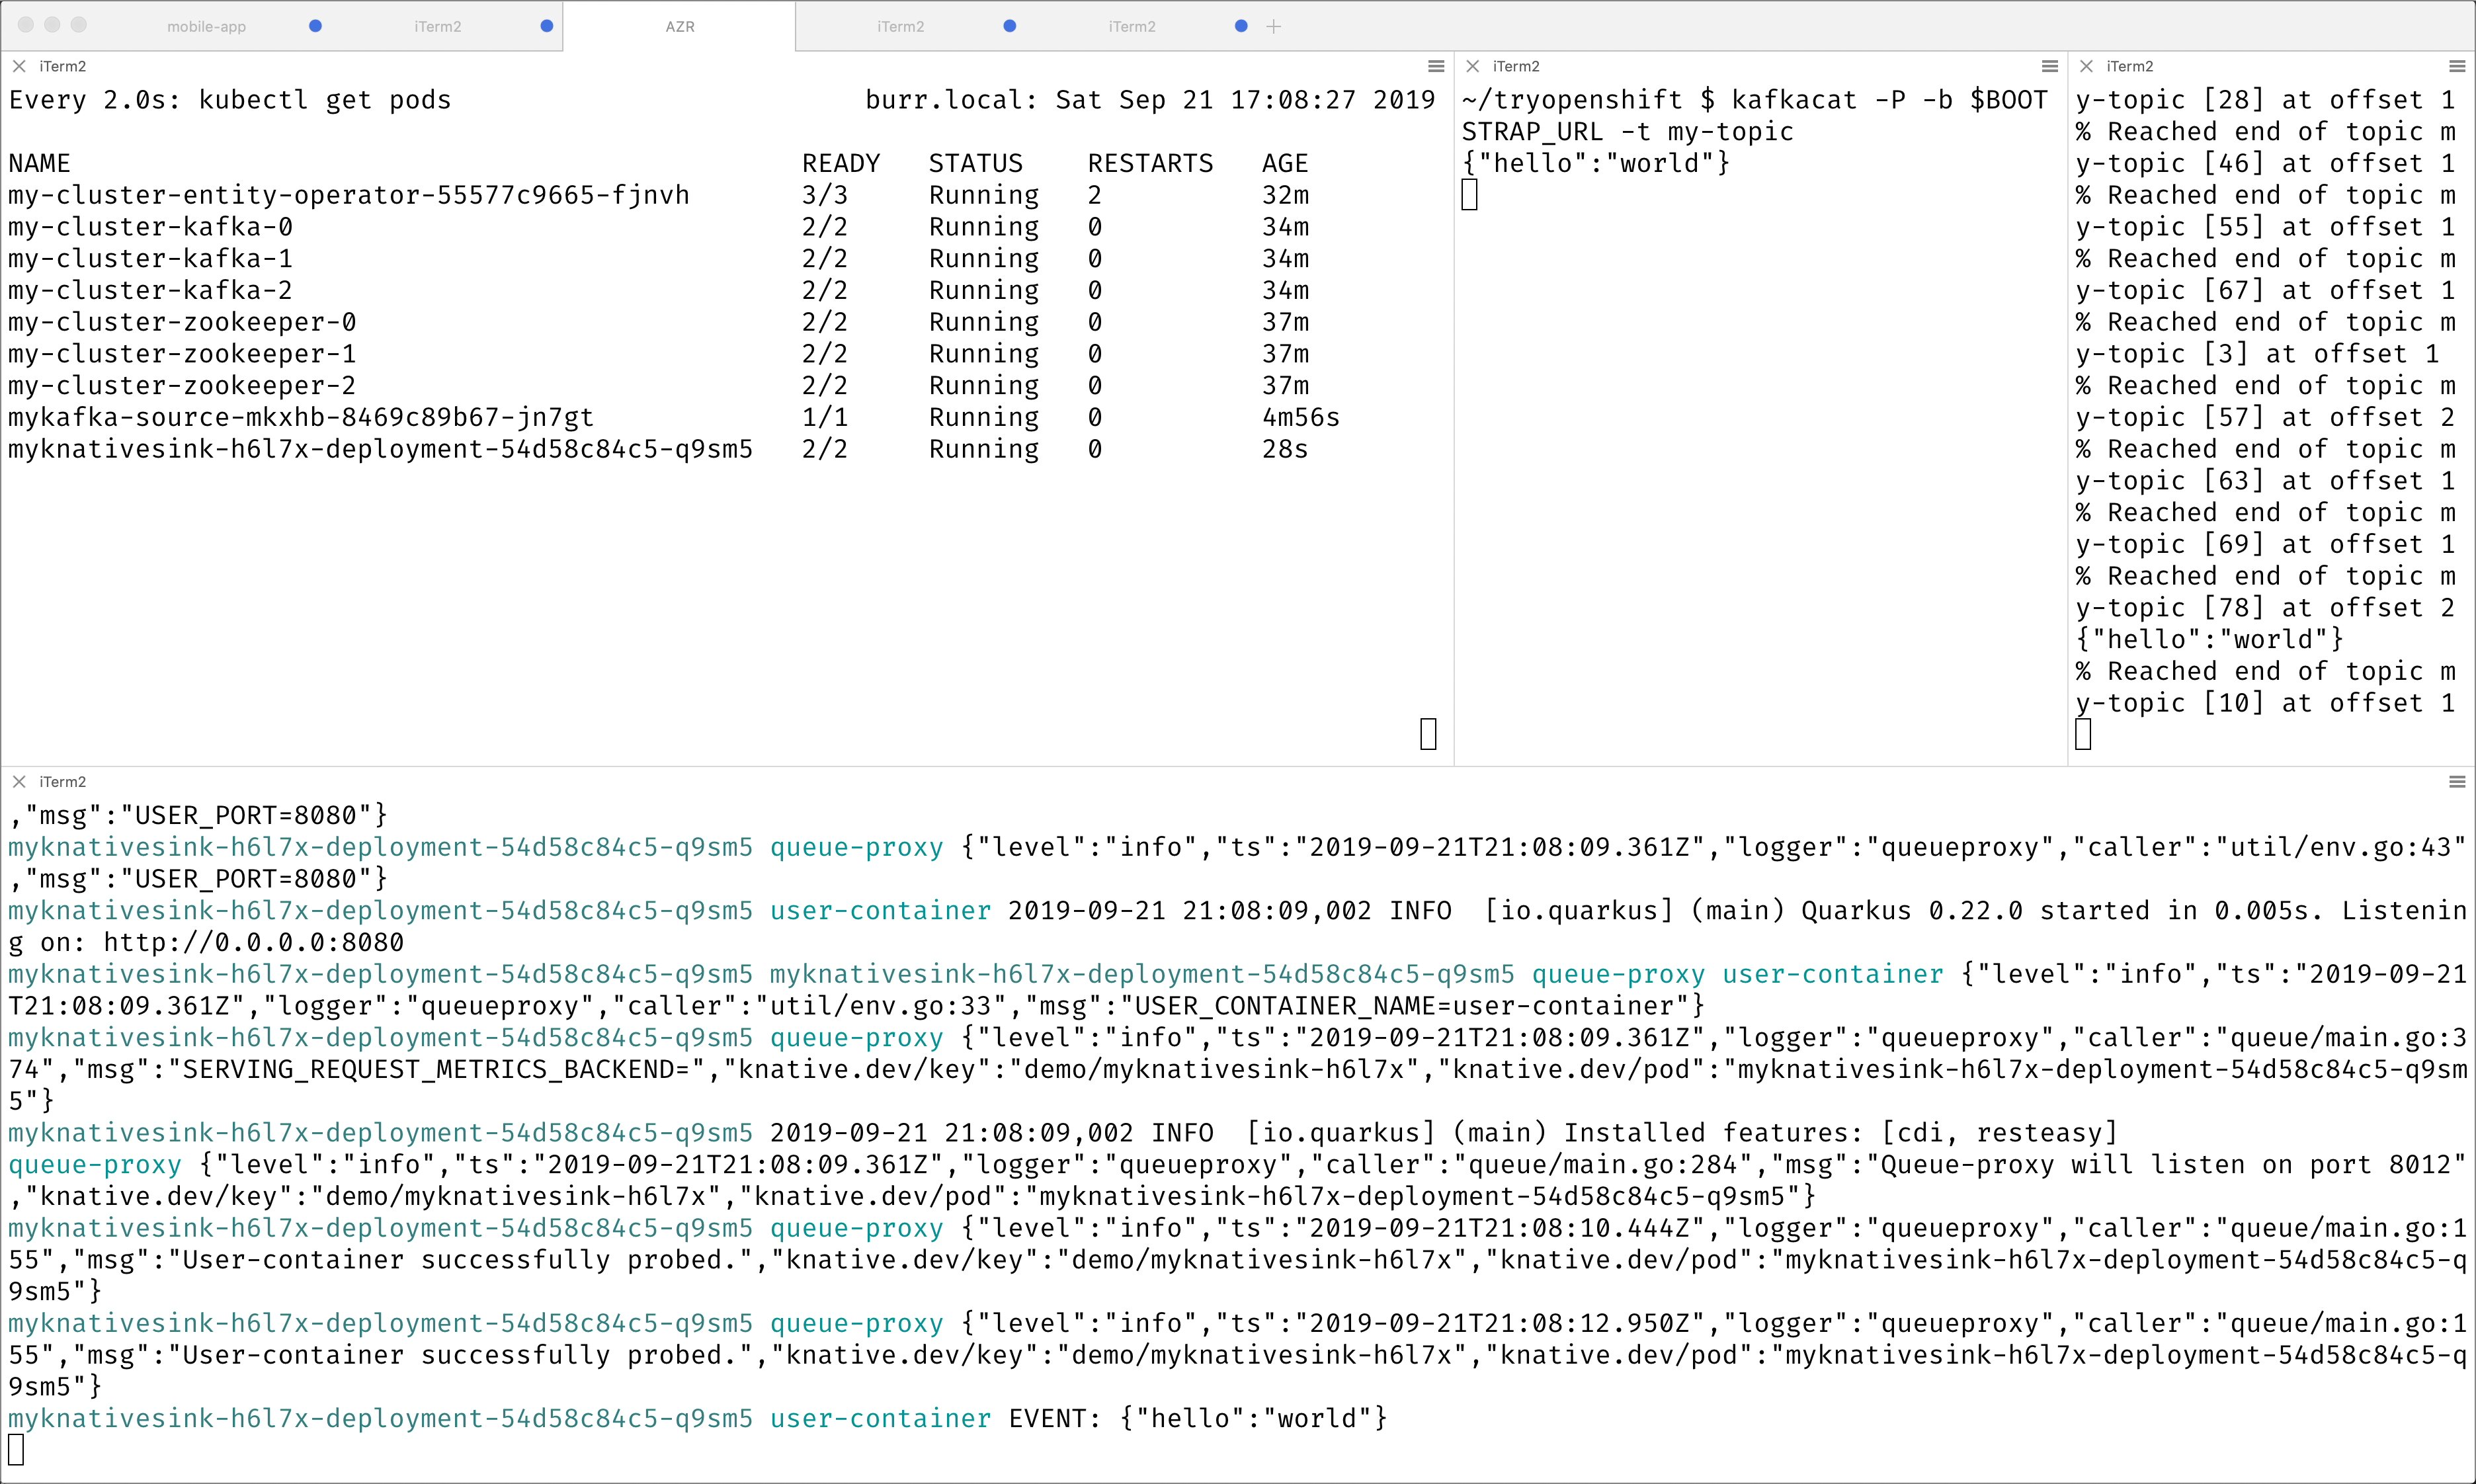Click the mykafka-source pod row
Image resolution: width=2476 pixels, height=1484 pixels.
[x=300, y=417]
